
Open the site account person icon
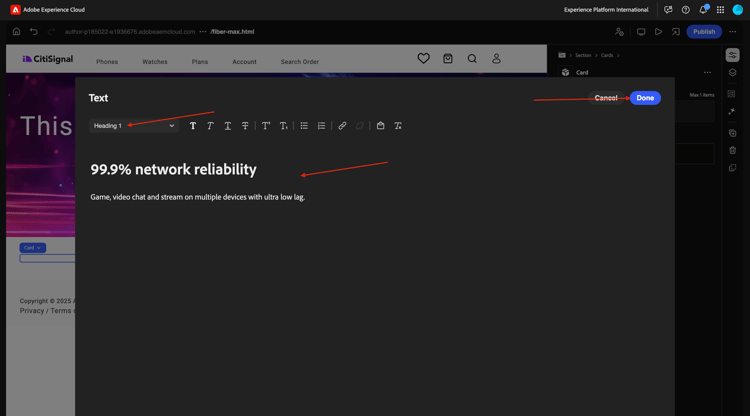click(x=496, y=58)
